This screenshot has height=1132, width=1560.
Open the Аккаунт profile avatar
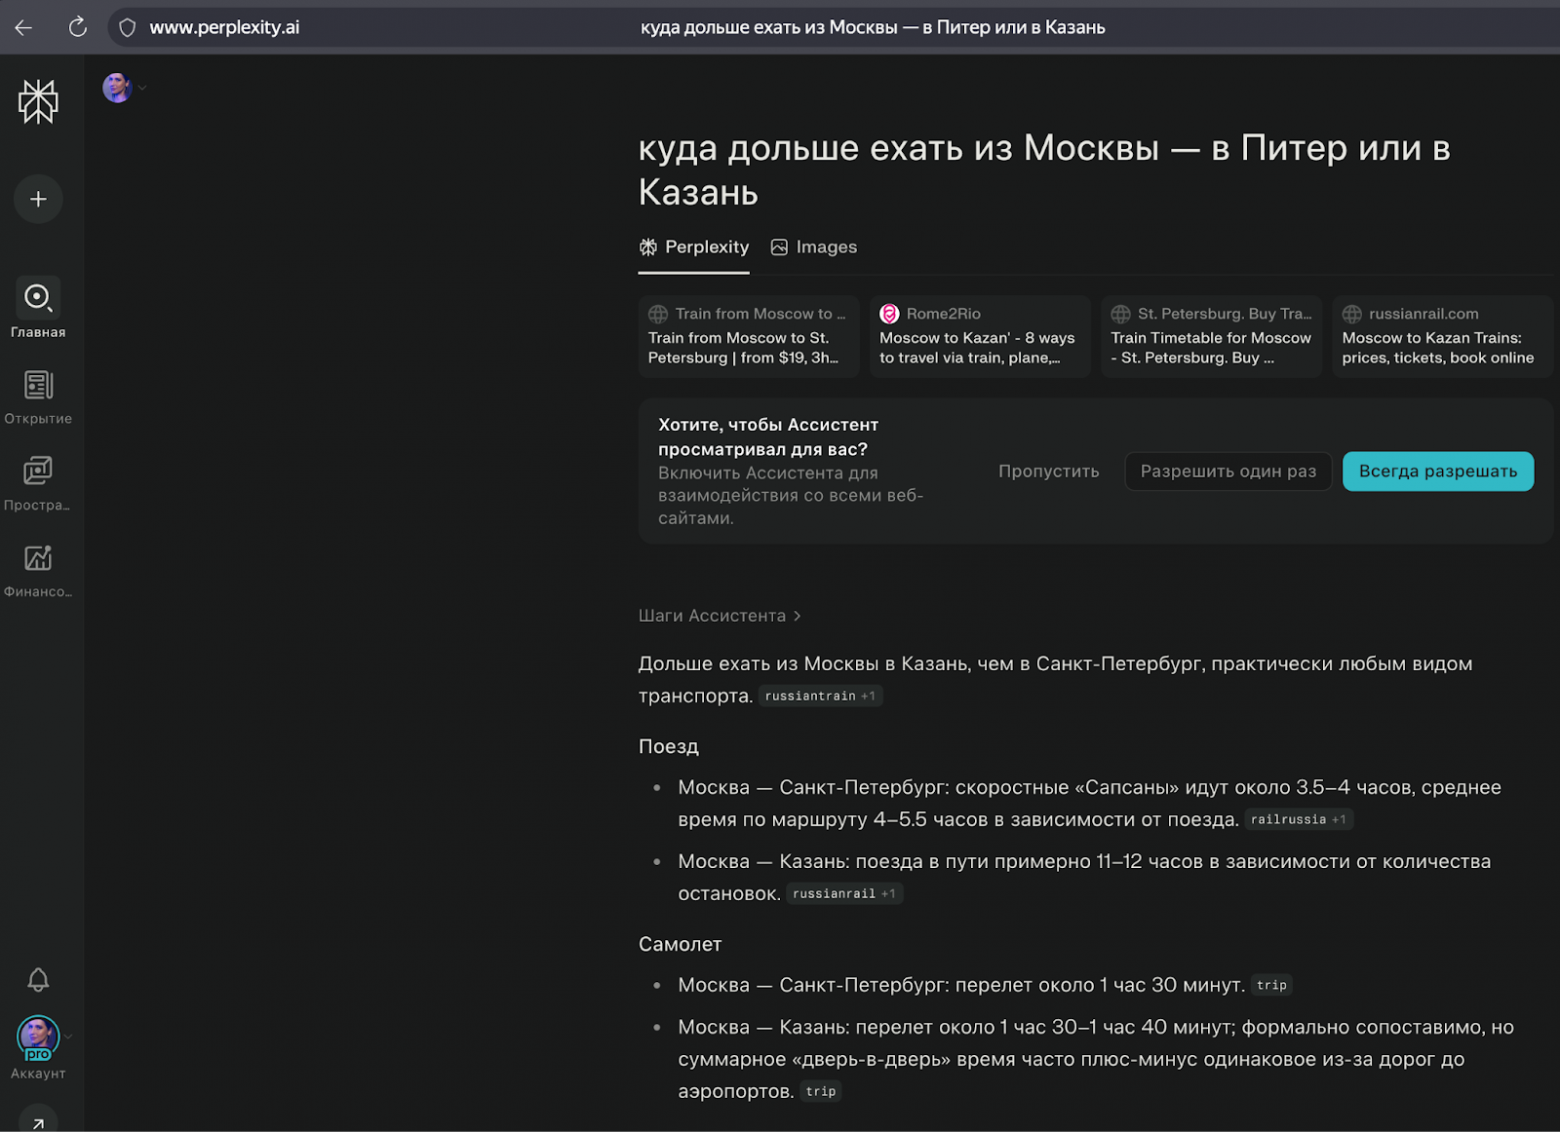click(38, 1038)
